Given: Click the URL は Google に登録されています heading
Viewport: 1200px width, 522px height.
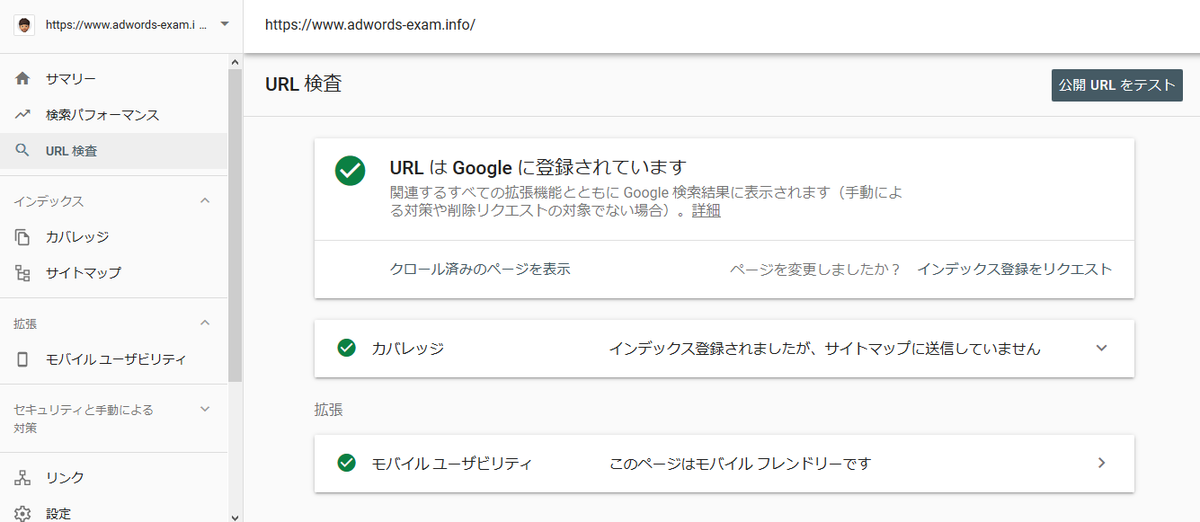Looking at the screenshot, I should click(538, 167).
